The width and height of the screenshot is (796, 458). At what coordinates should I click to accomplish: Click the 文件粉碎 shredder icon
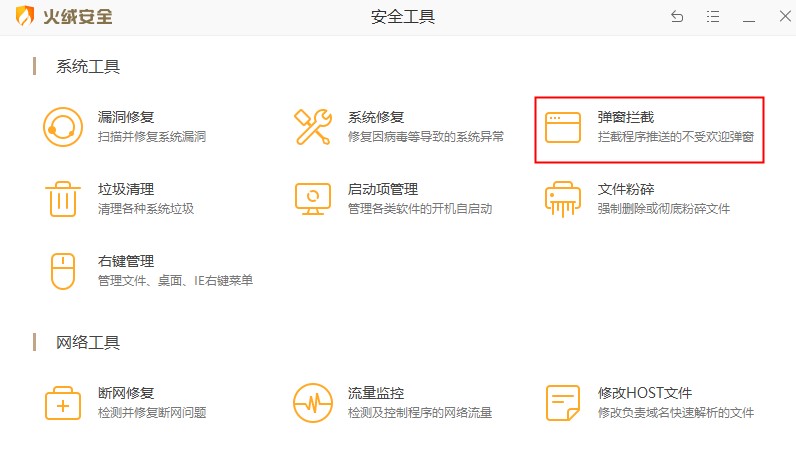point(562,199)
